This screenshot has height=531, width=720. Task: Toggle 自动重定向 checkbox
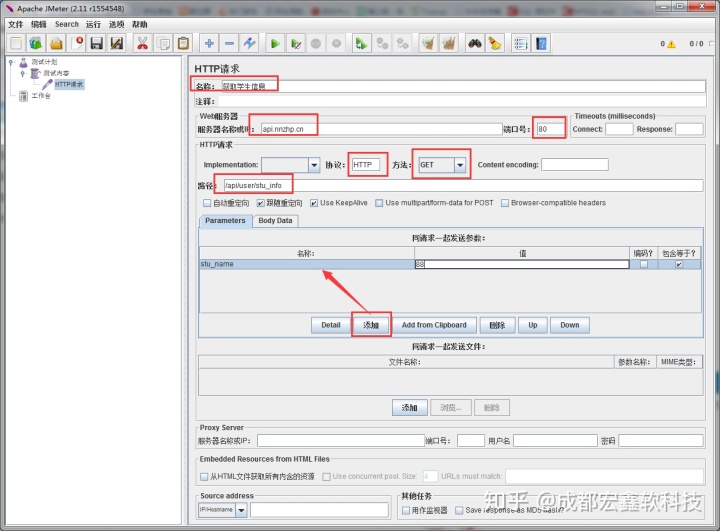coord(207,203)
